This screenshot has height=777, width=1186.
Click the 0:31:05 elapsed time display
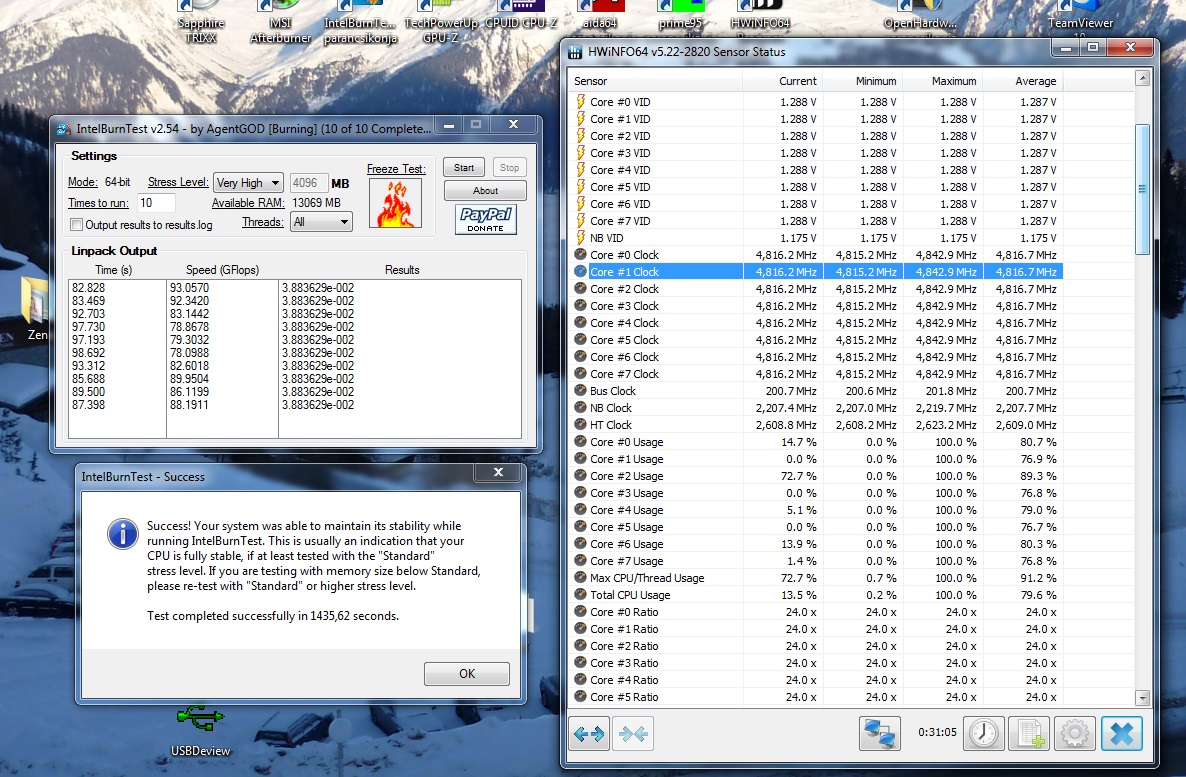937,732
